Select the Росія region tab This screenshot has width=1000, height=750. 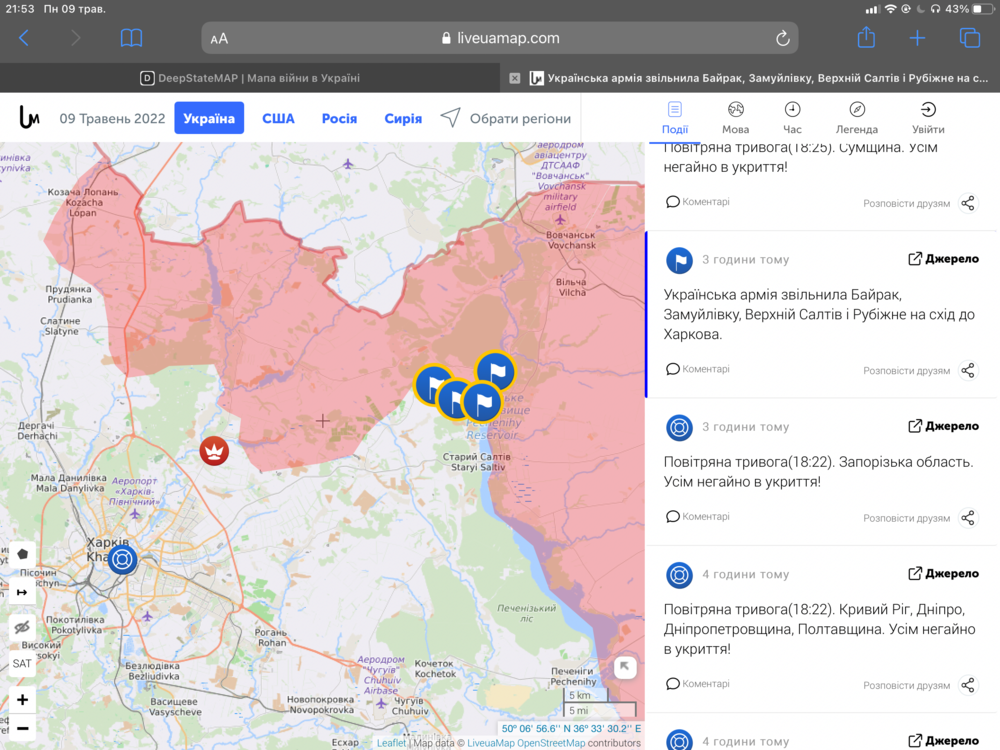(x=339, y=118)
